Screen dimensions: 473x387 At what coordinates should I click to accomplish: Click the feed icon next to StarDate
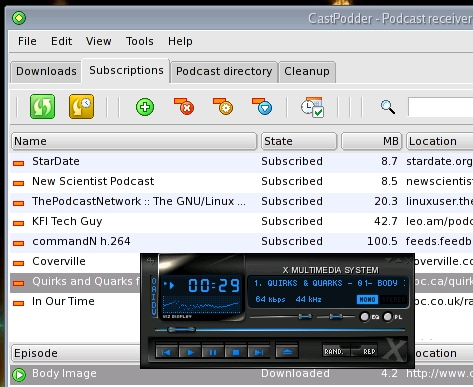point(18,163)
